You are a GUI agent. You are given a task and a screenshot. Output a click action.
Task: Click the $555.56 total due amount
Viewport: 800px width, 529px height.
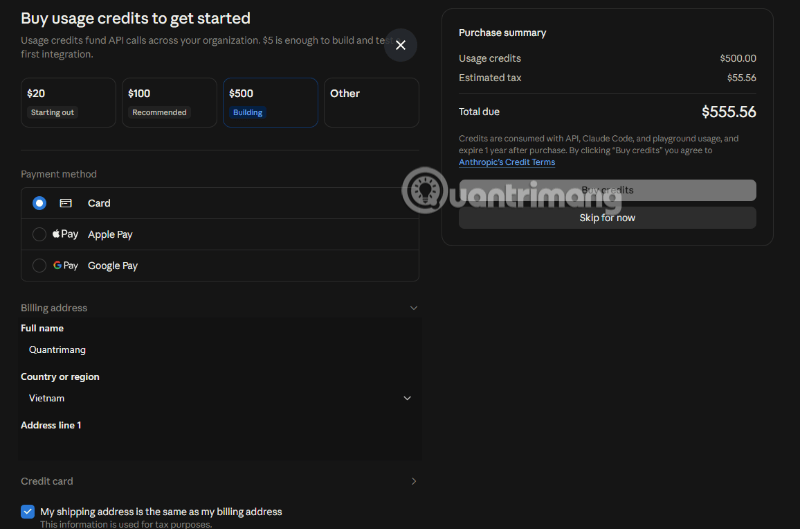(729, 112)
